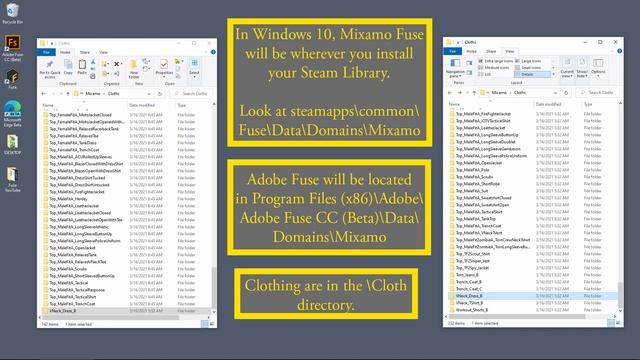
Task: Click the Move to icon in Organize
Action: point(105,64)
